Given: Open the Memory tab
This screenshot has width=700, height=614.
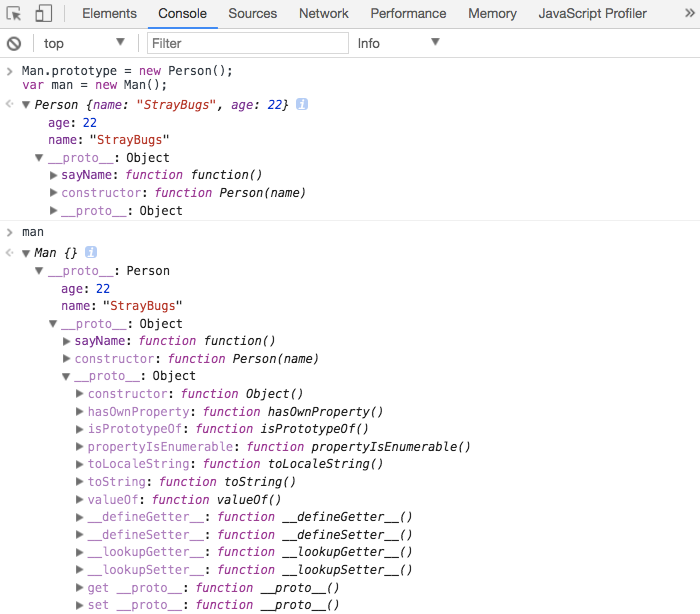Looking at the screenshot, I should (492, 13).
